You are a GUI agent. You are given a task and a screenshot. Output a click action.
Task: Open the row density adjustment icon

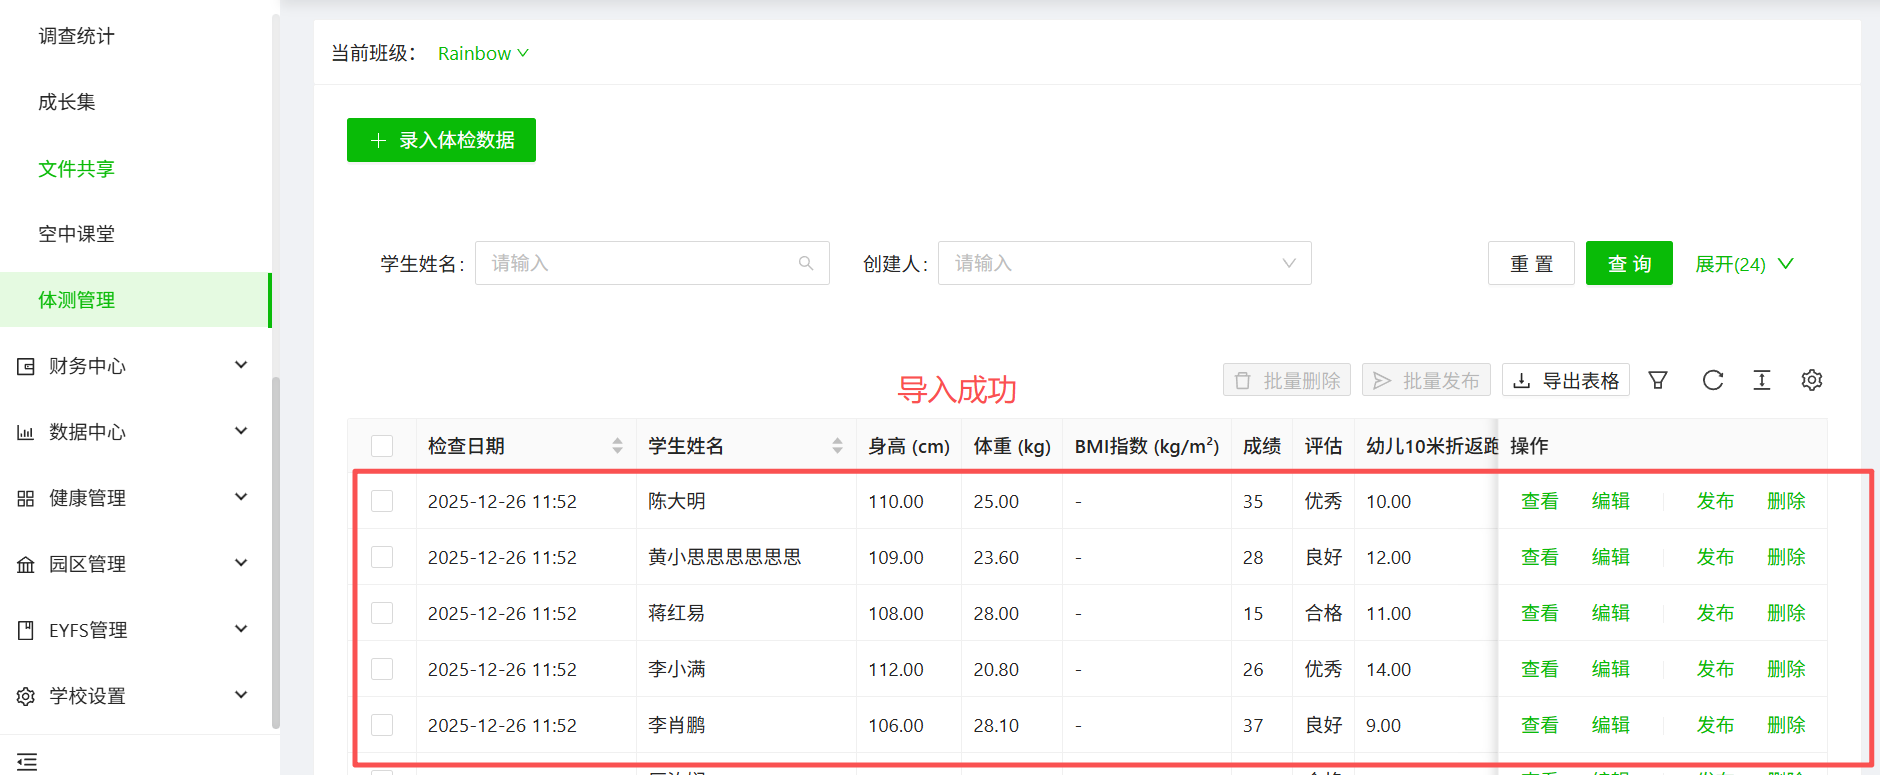point(1762,380)
